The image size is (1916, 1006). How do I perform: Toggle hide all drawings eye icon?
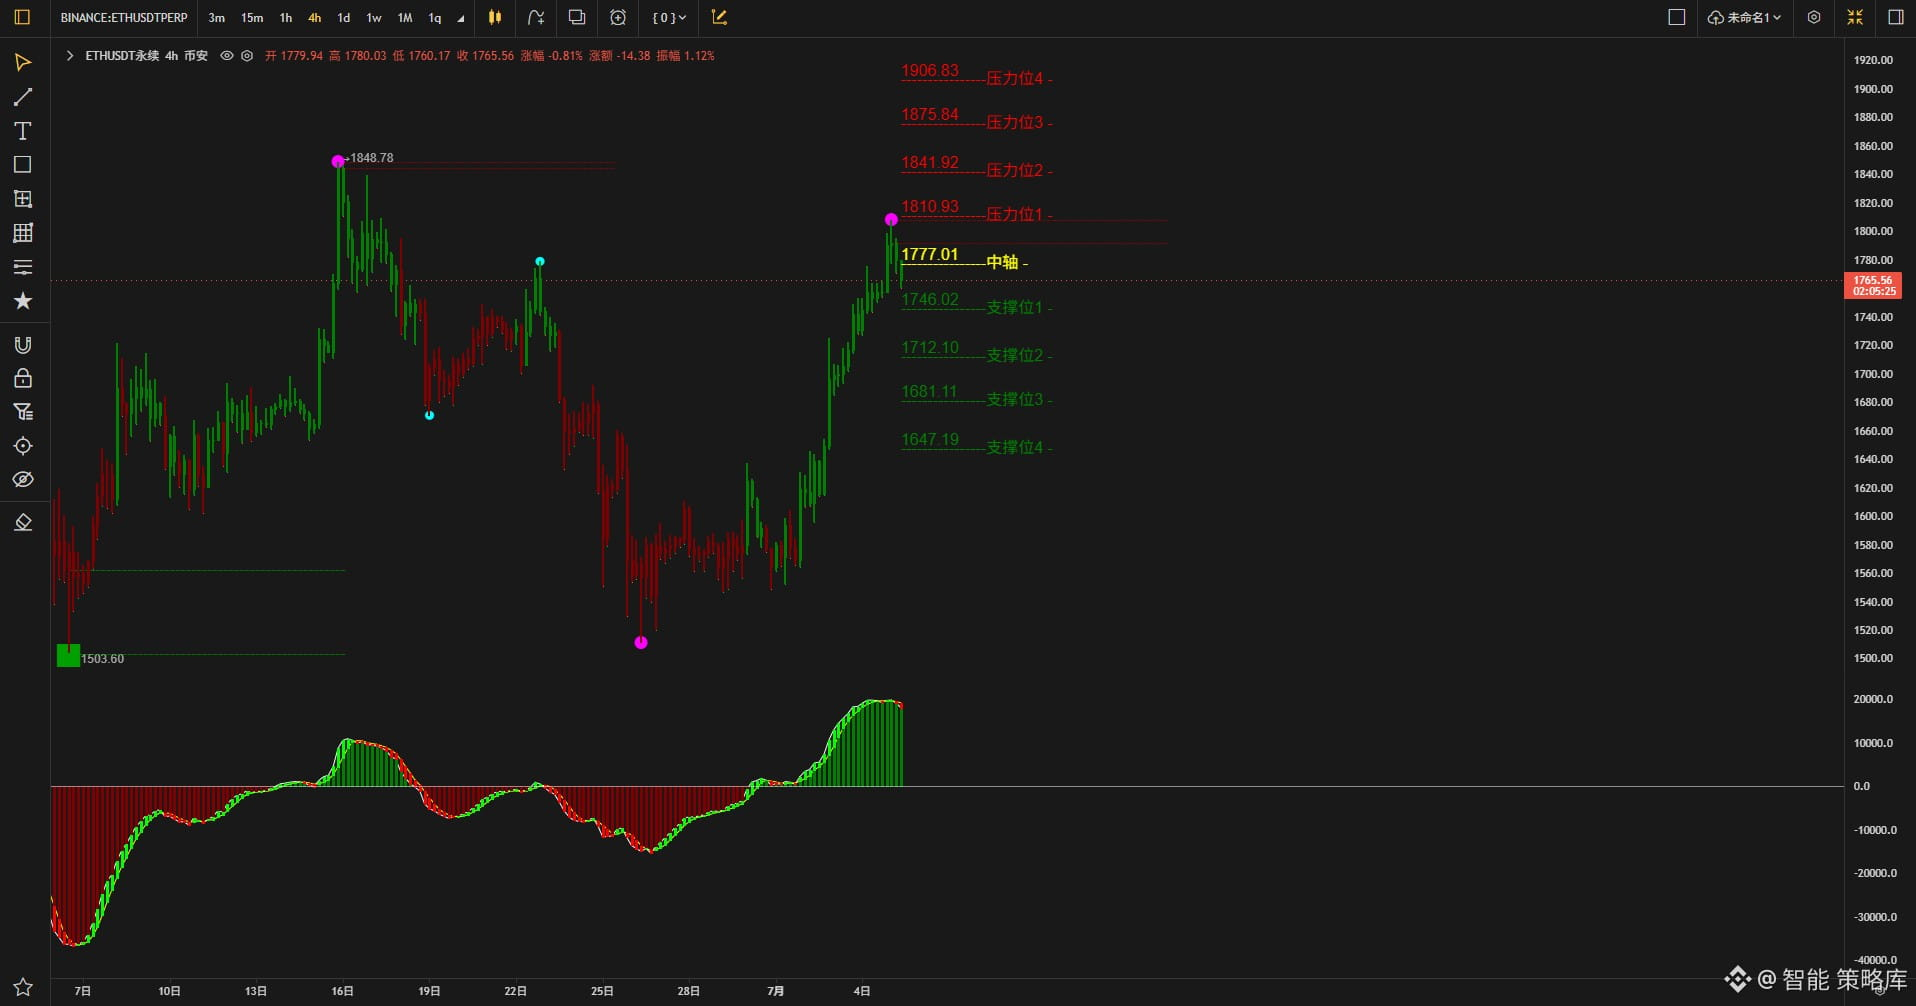coord(23,480)
